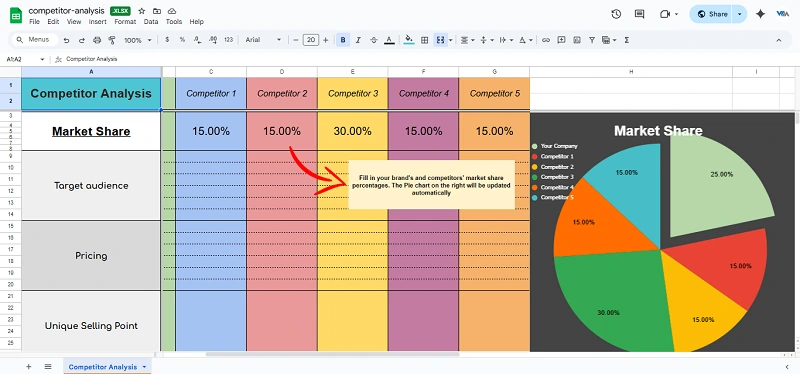Open the functions sigma menu
Screen dimensions: 800x374
(627, 40)
